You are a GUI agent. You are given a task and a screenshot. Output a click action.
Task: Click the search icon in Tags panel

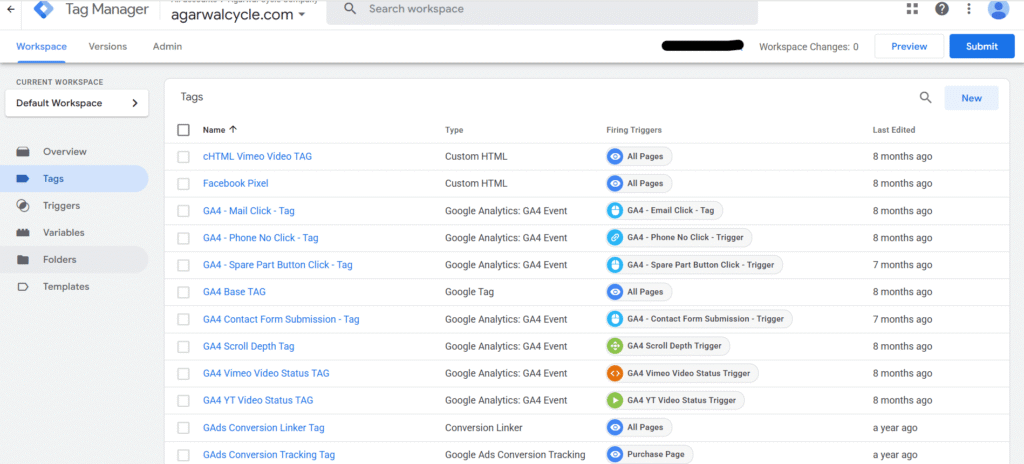click(x=925, y=97)
